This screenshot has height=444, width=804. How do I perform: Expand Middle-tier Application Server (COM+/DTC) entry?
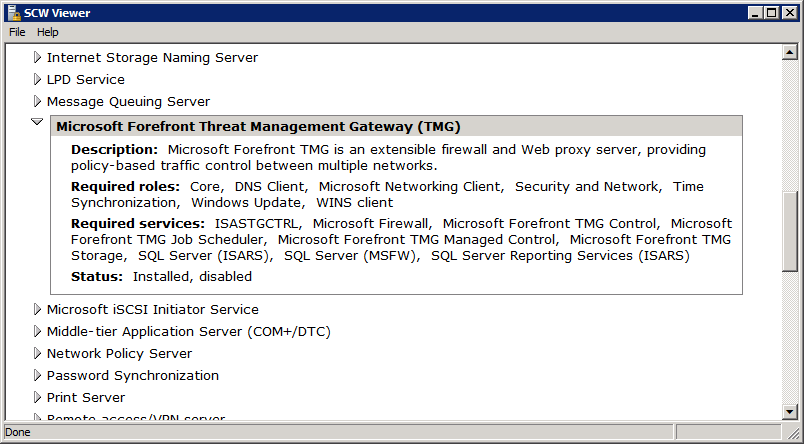pyautogui.click(x=37, y=332)
